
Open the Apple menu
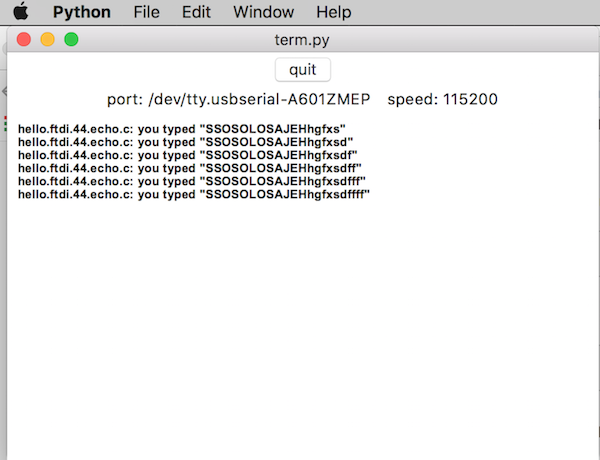pos(21,11)
